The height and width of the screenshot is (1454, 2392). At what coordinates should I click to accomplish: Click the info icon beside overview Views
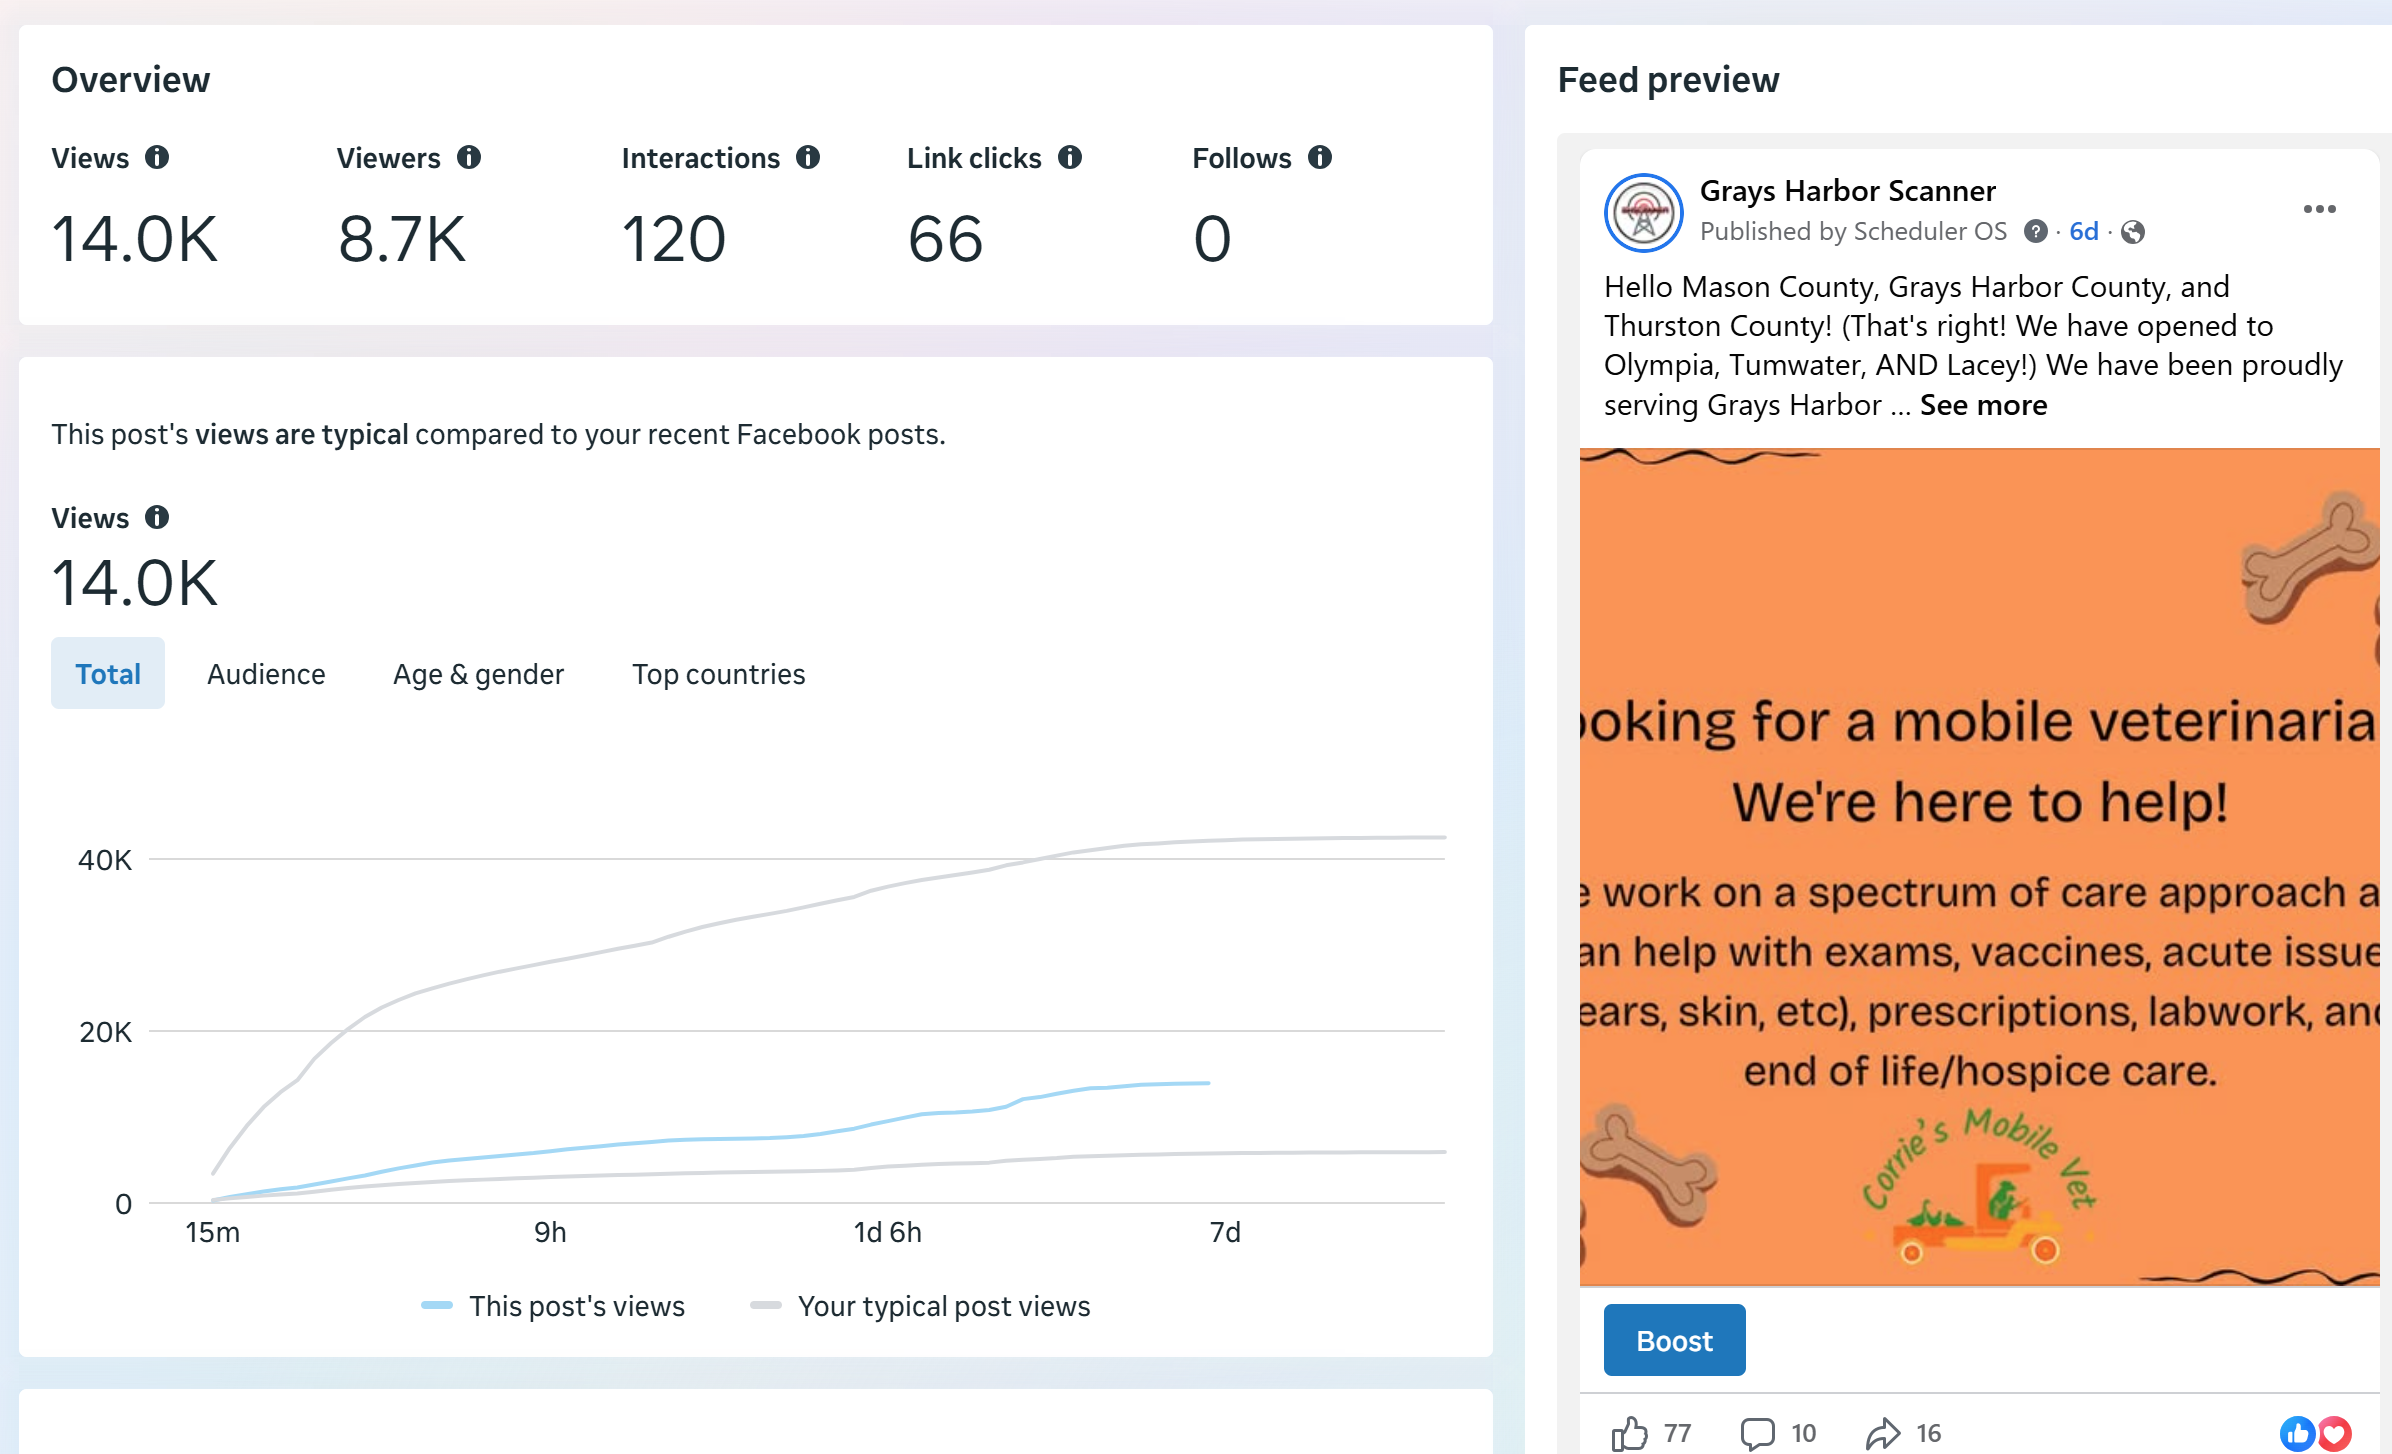coord(157,157)
